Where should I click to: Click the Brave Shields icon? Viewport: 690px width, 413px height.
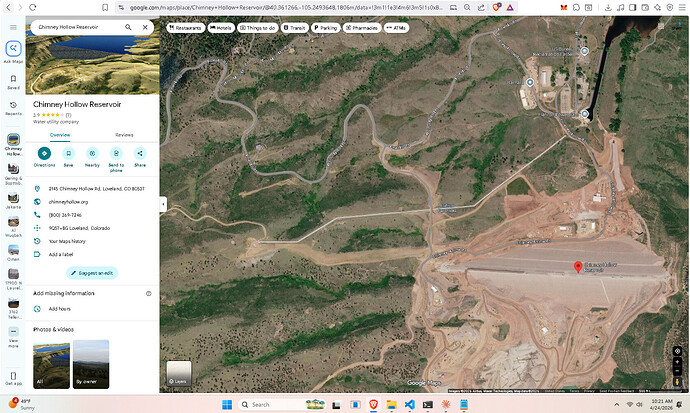click(x=496, y=7)
